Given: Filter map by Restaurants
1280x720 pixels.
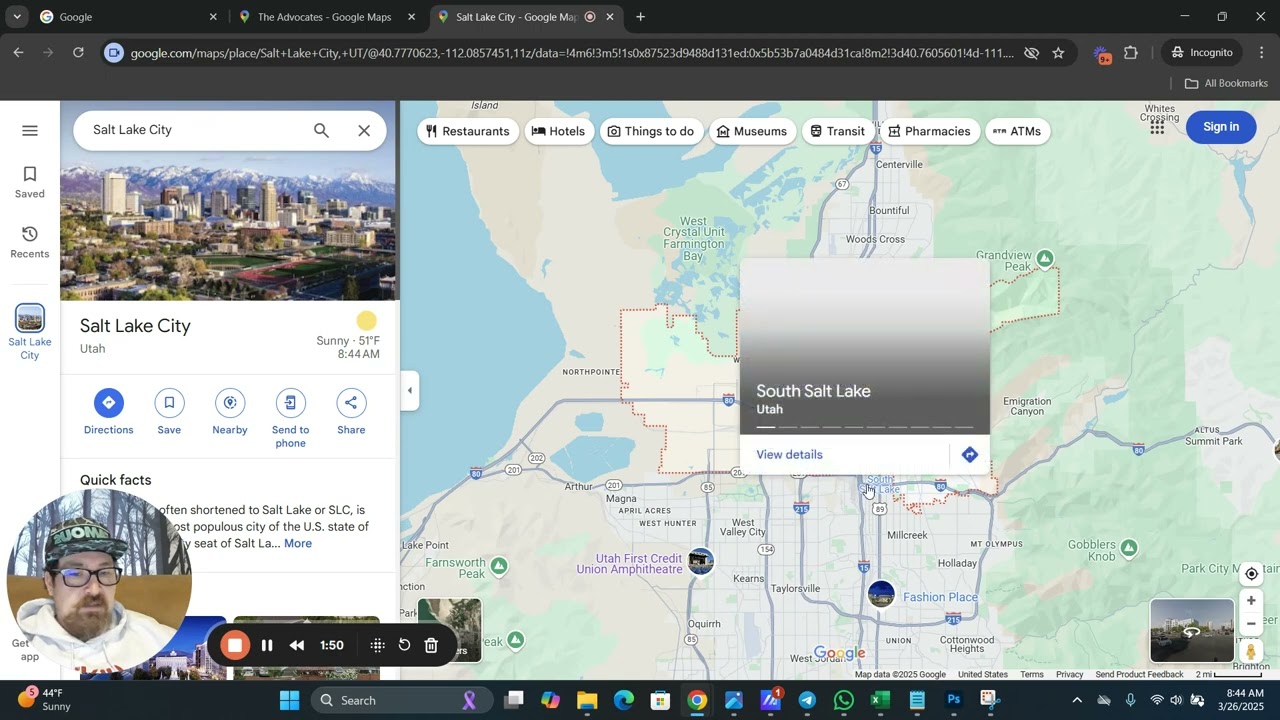Looking at the screenshot, I should click(468, 131).
